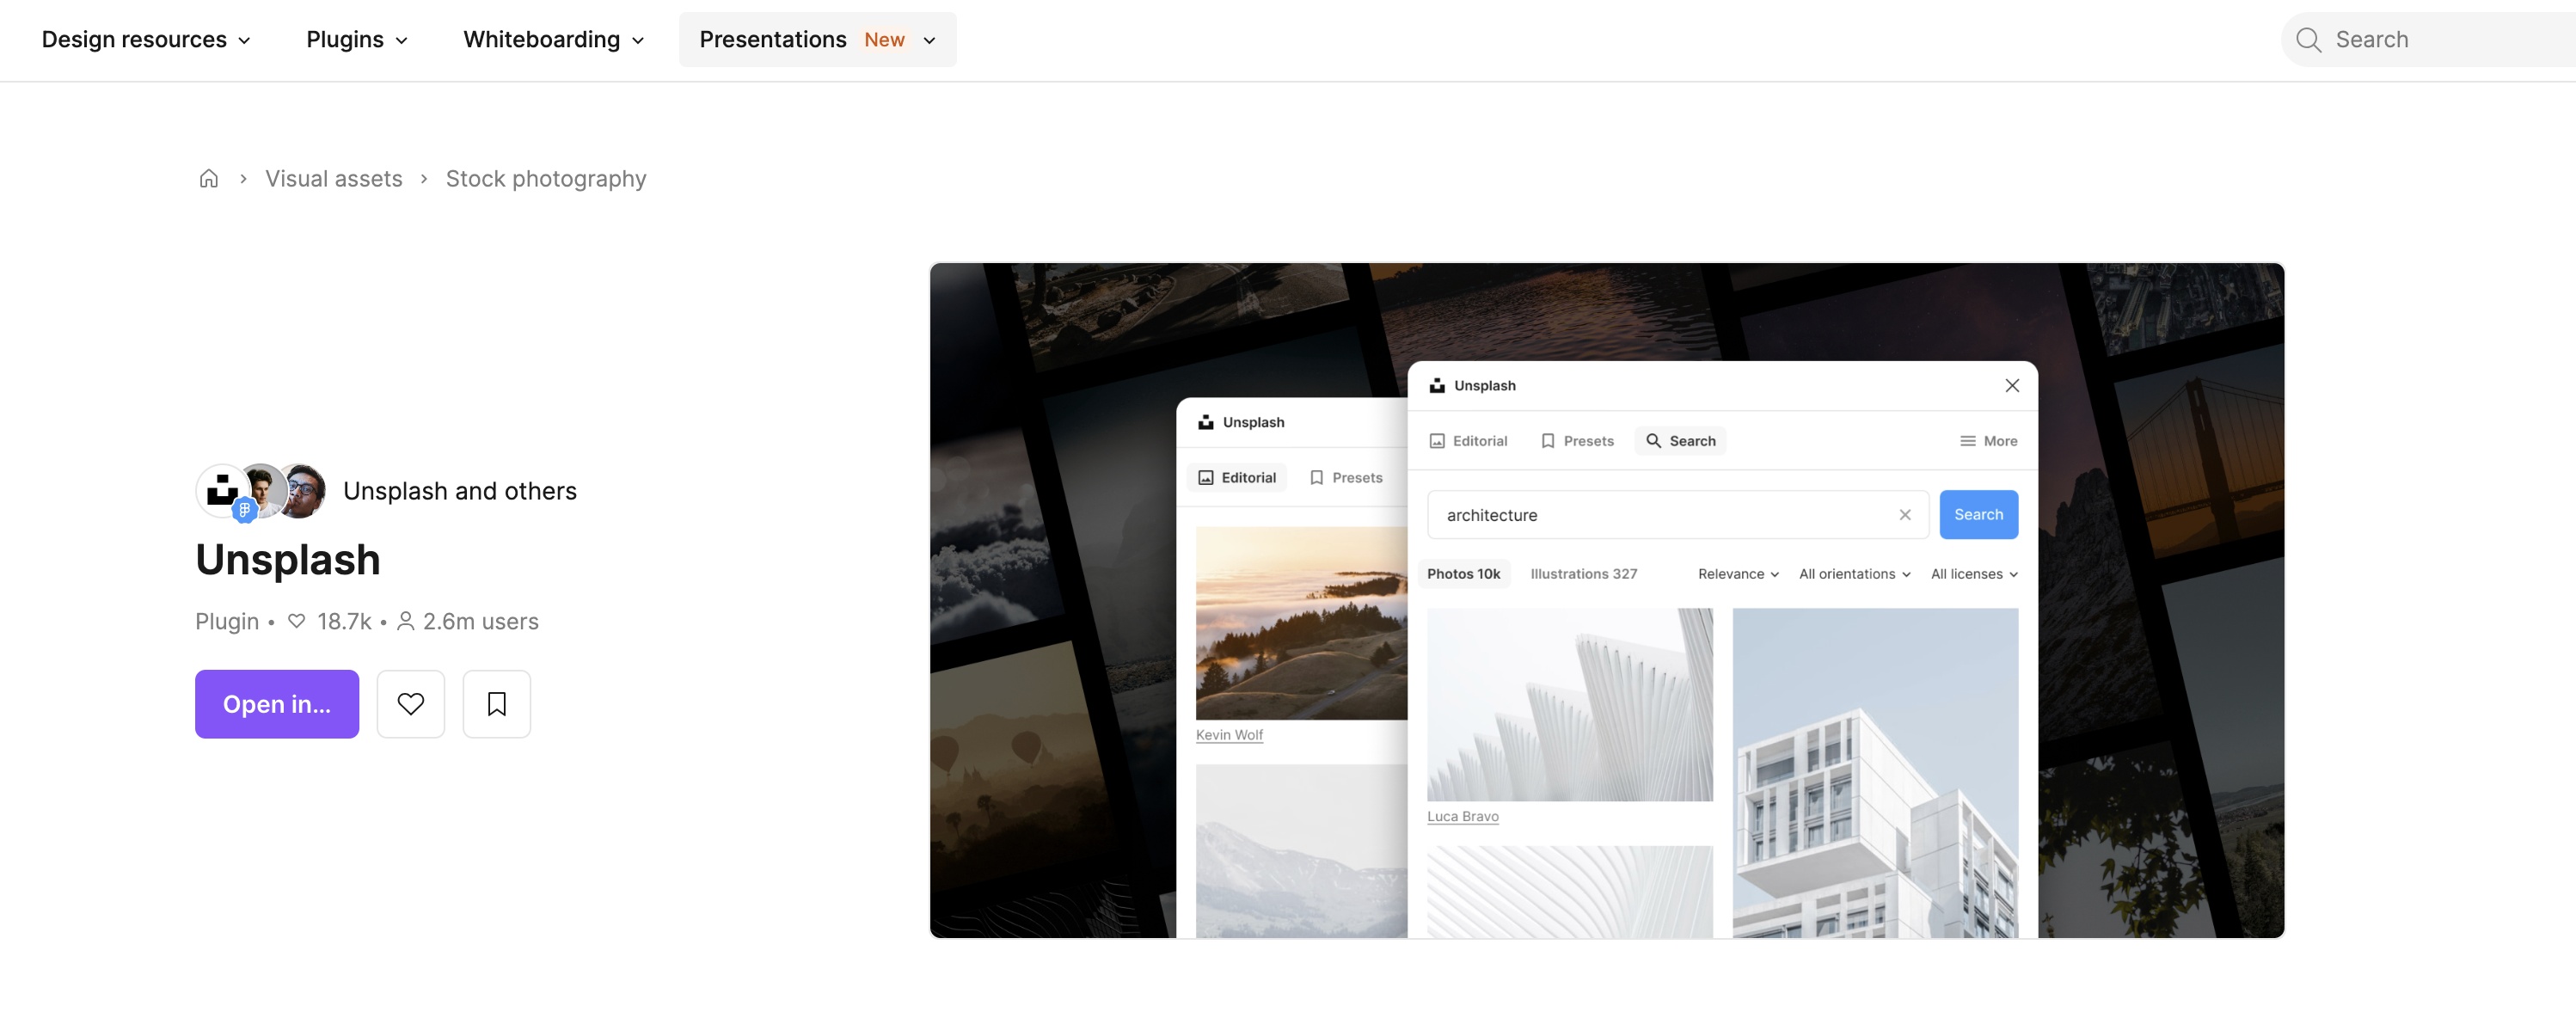The height and width of the screenshot is (1018, 2576).
Task: Open the Design resources menu
Action: [x=146, y=40]
